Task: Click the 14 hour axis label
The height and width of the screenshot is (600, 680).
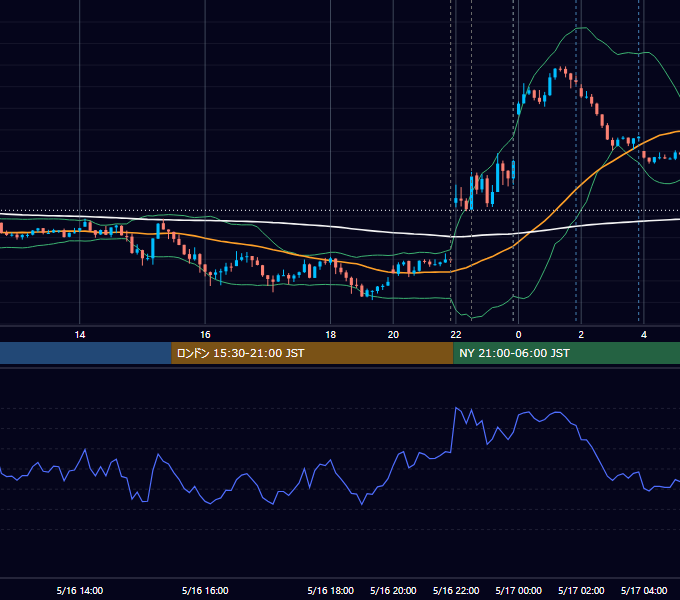Action: point(80,335)
